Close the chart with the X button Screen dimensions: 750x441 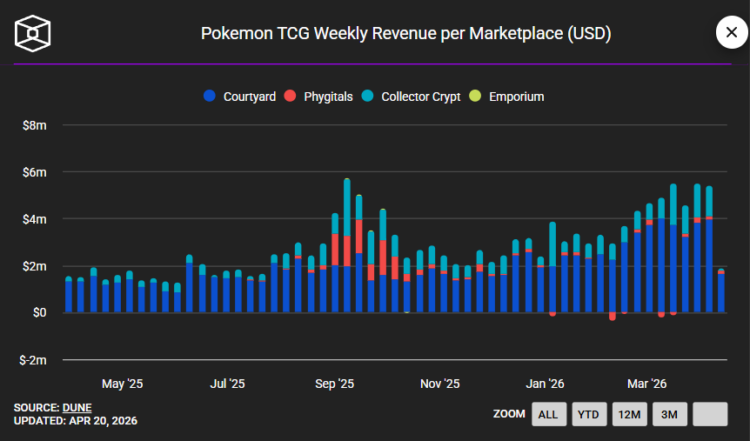click(731, 33)
